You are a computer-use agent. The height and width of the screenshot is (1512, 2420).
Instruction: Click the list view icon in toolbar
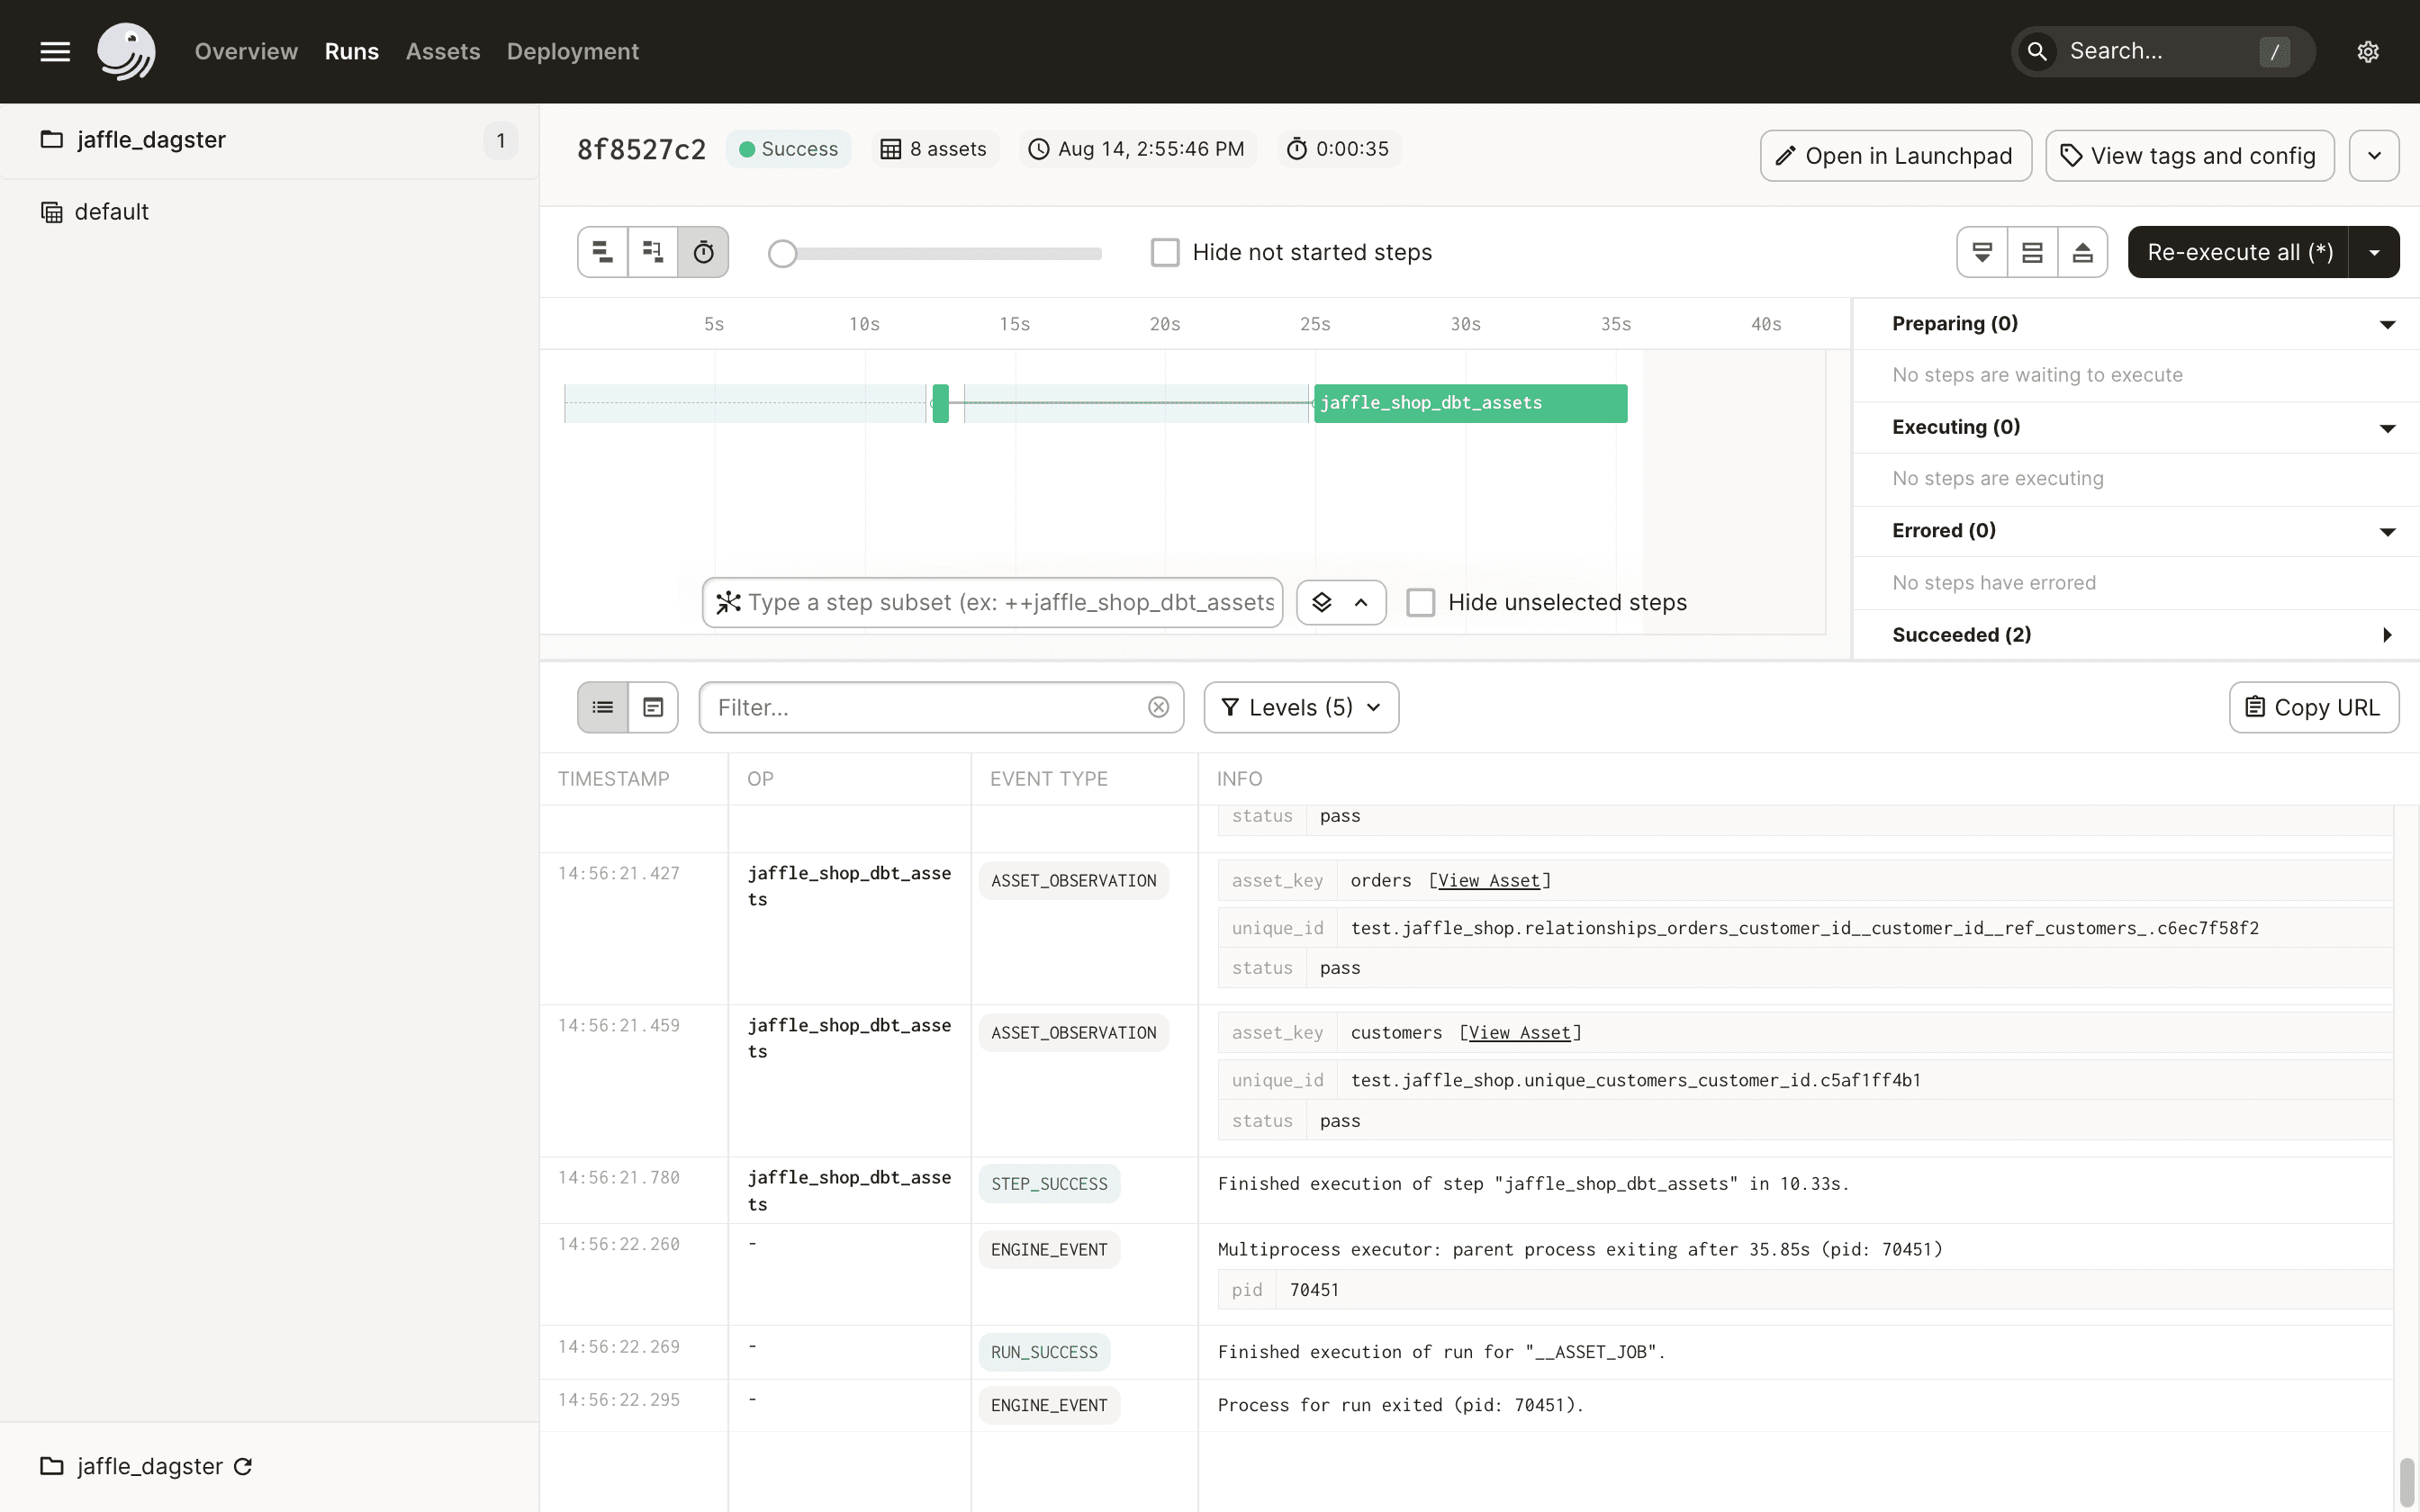[x=605, y=707]
